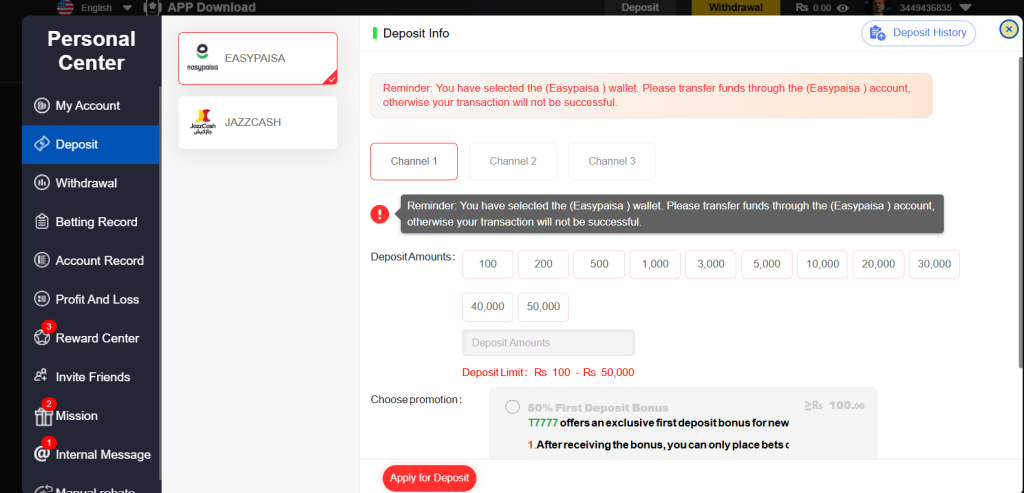Click the Withdrawal sidebar icon
Viewport: 1024px width, 493px height.
42,183
